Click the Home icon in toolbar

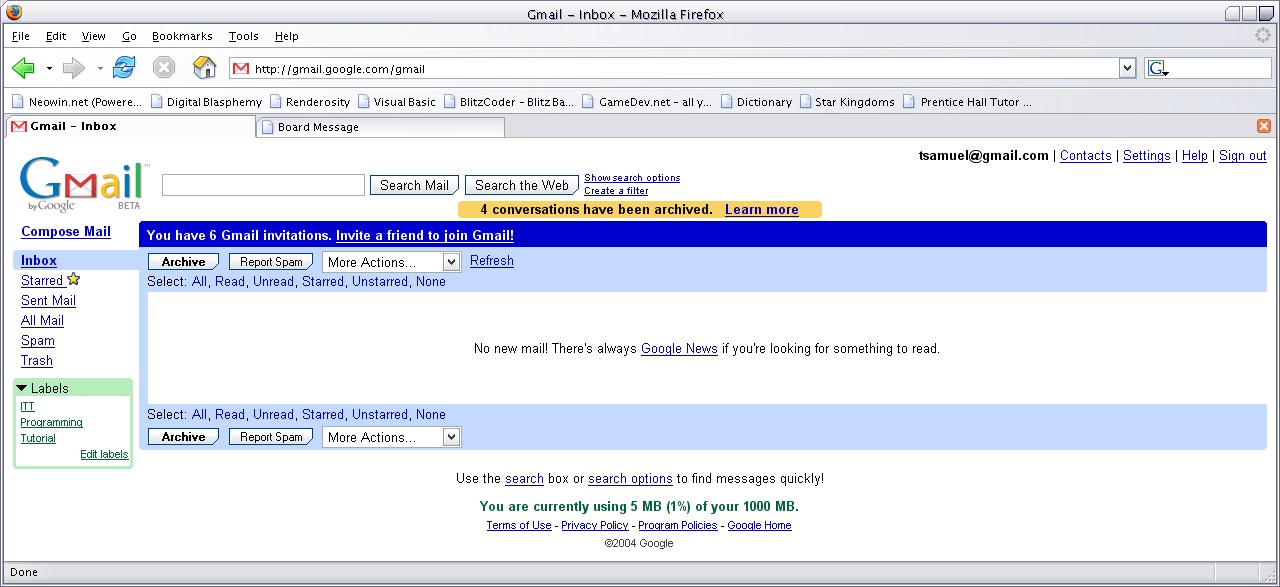(x=204, y=68)
